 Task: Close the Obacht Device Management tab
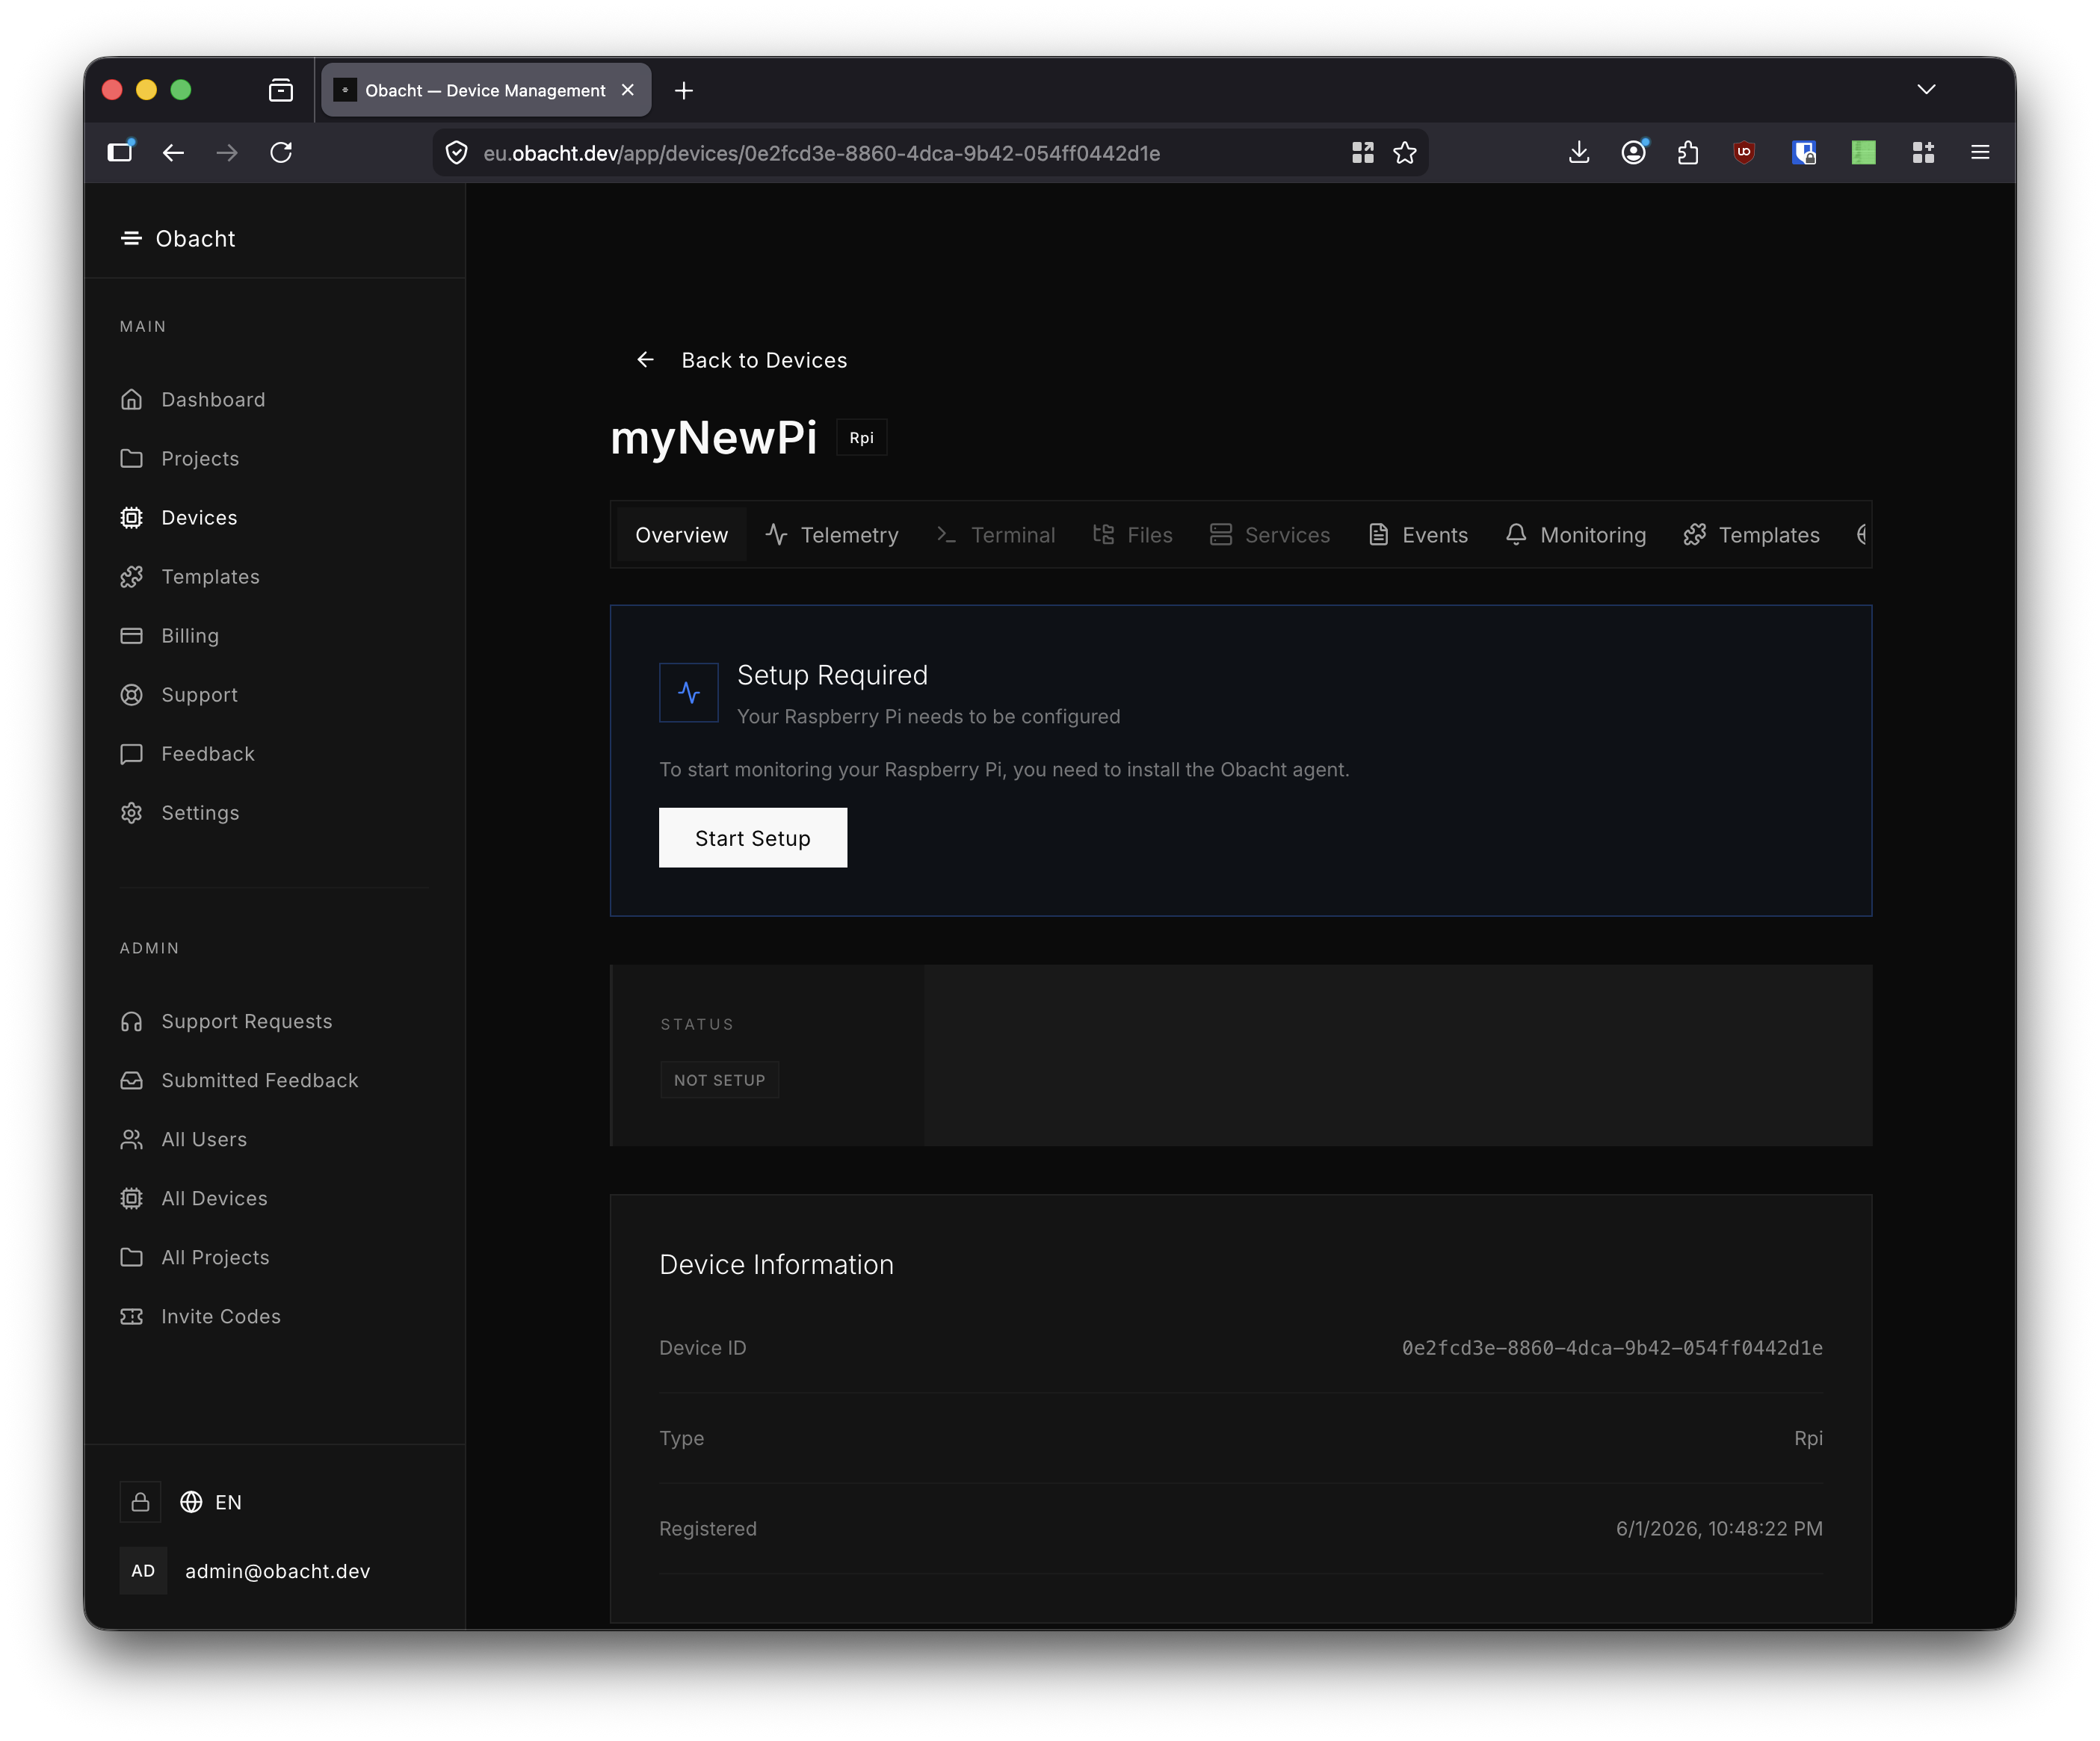(x=628, y=90)
